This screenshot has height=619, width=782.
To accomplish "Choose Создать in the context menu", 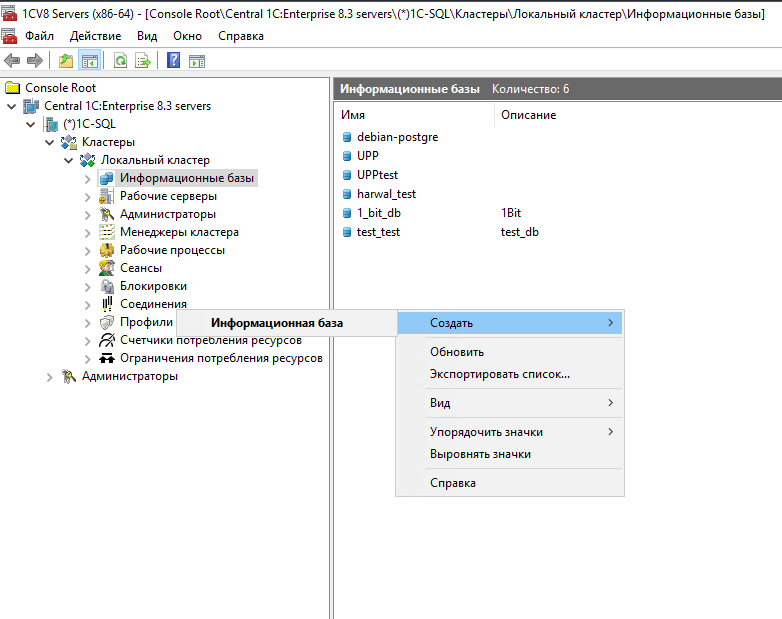I will point(510,323).
